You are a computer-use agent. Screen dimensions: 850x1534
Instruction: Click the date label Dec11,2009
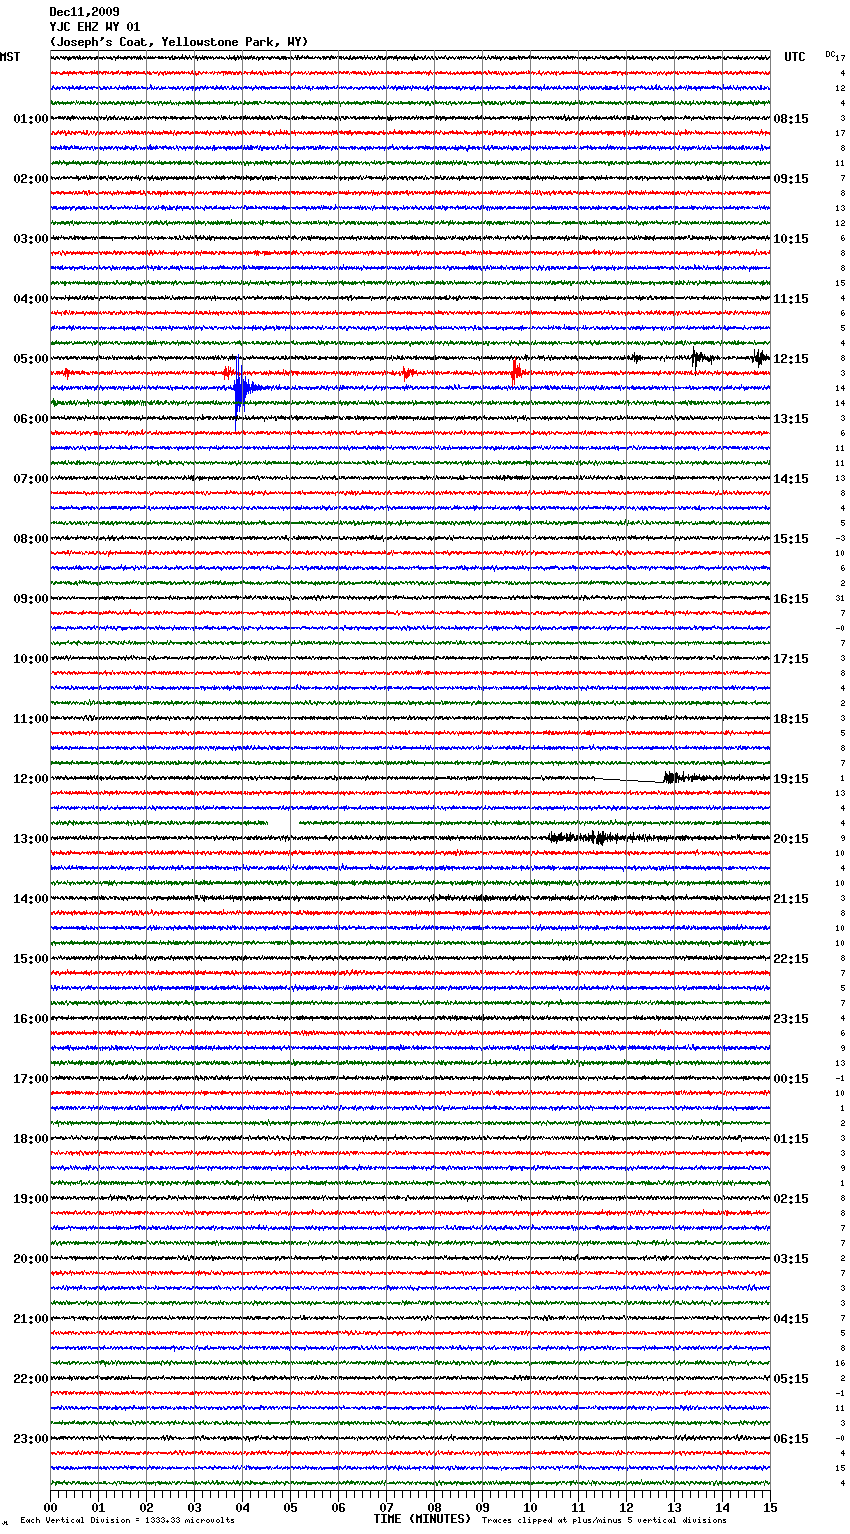85,12
